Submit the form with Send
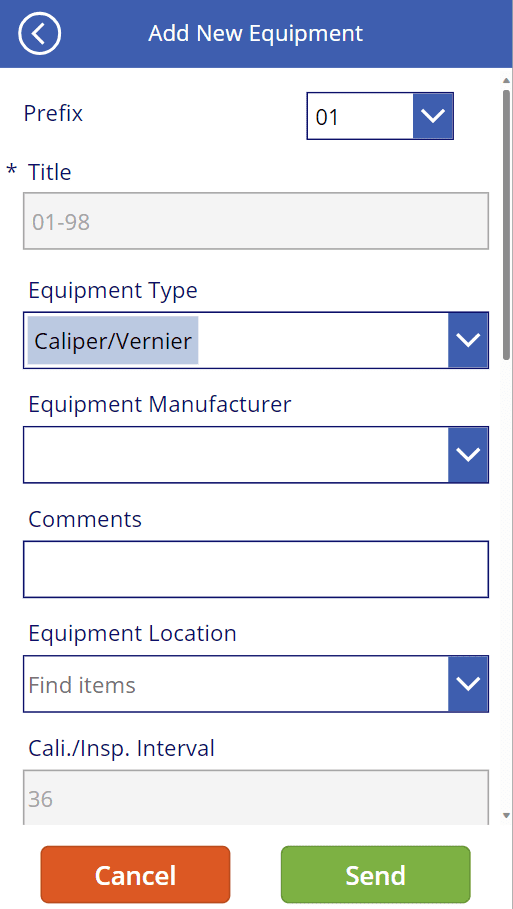513x909 pixels. coord(376,874)
